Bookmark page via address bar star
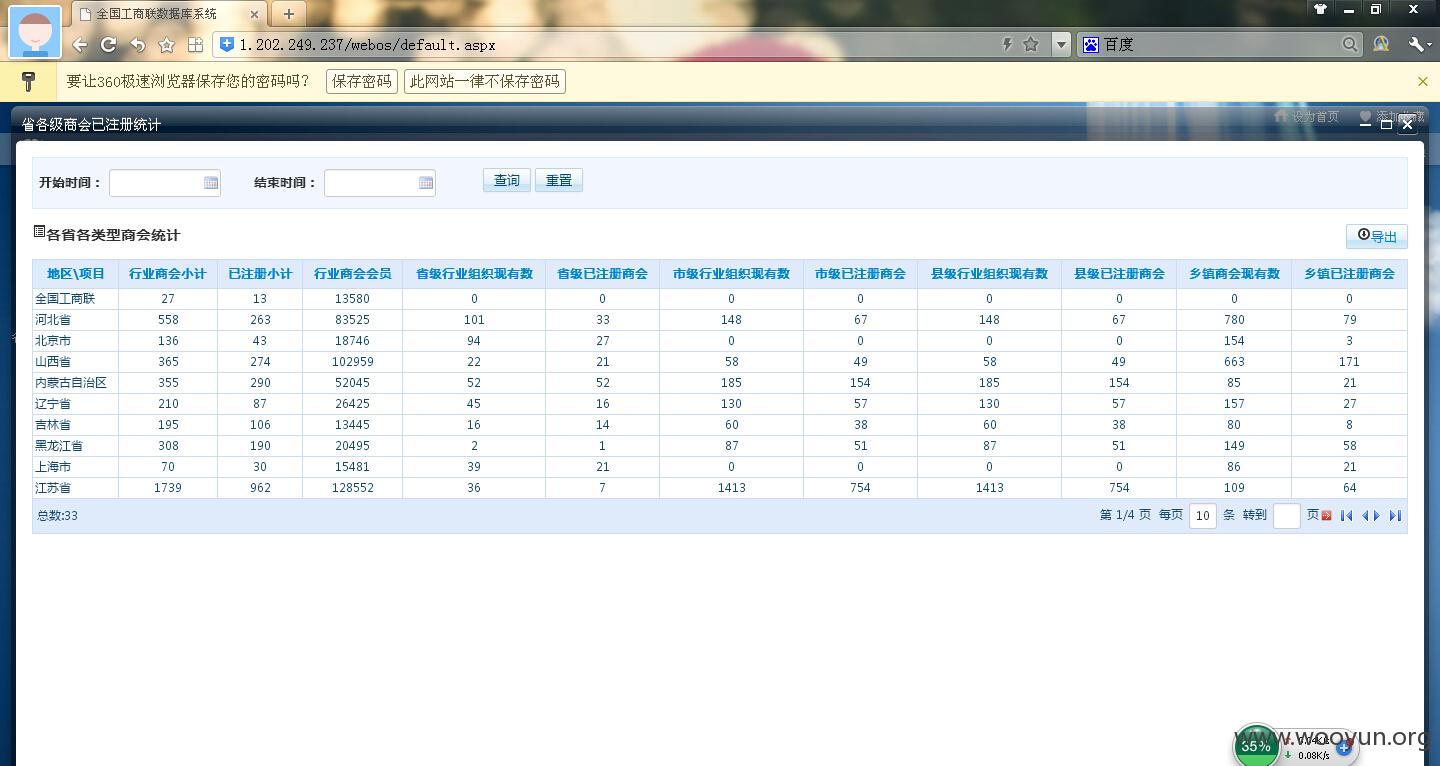1440x766 pixels. coord(1031,44)
